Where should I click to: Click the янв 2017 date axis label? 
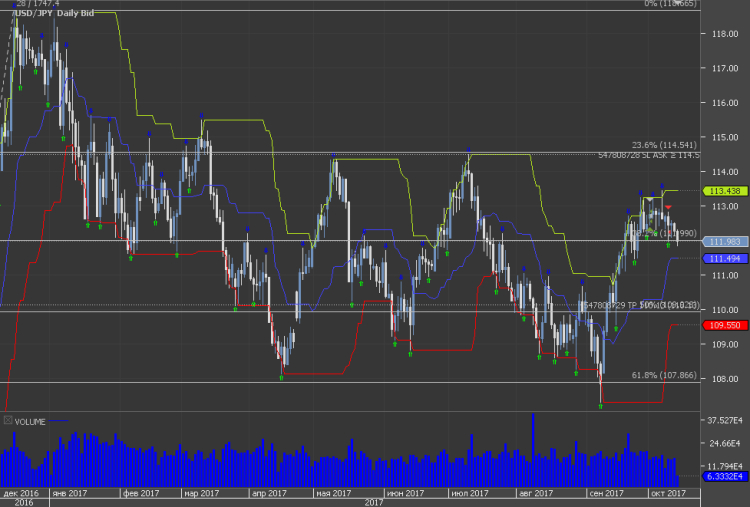[69, 493]
